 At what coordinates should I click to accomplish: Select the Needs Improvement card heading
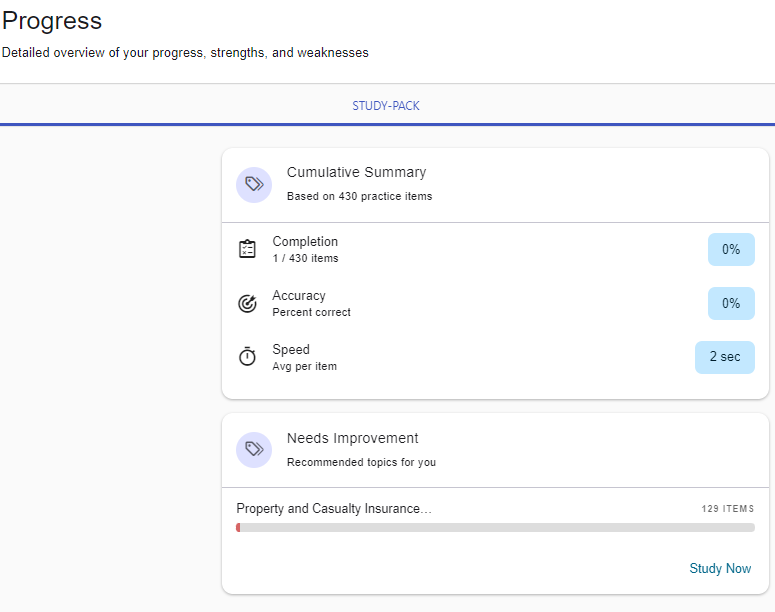(352, 438)
